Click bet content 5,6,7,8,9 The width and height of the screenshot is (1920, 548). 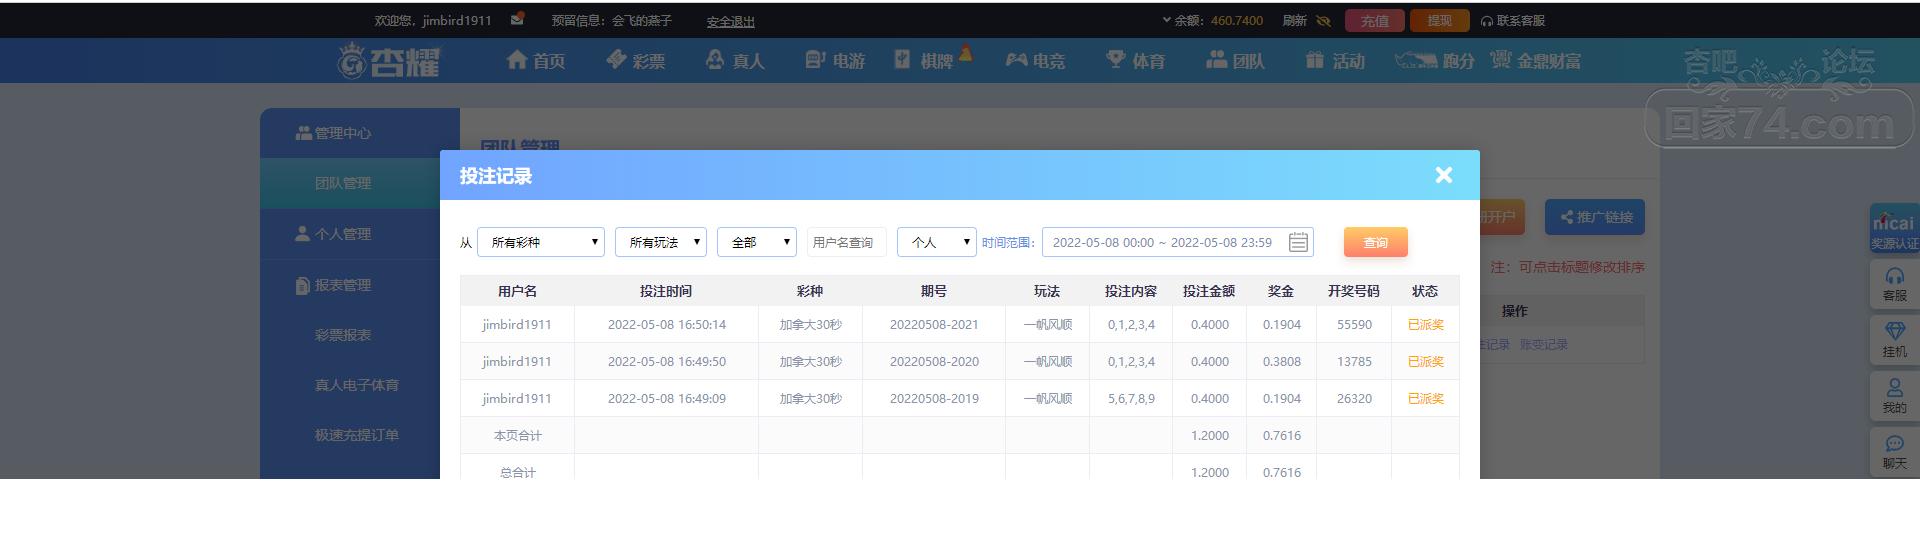(1131, 399)
